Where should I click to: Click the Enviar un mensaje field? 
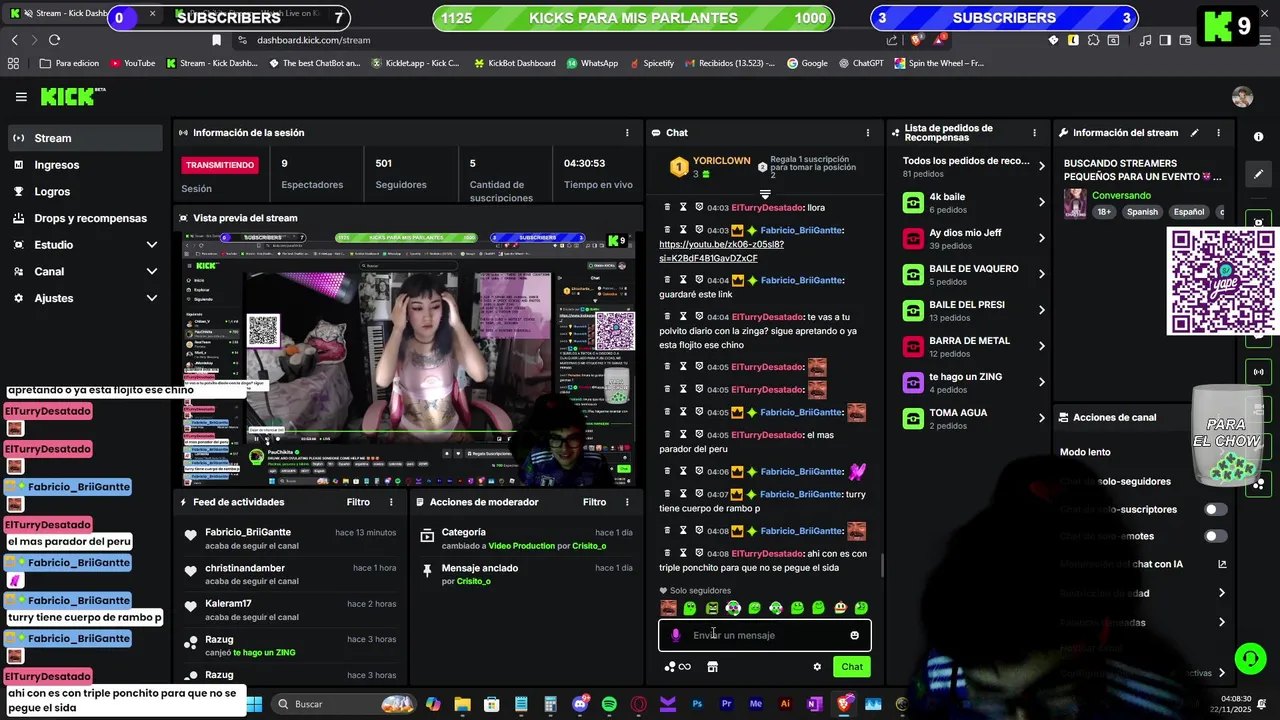765,635
